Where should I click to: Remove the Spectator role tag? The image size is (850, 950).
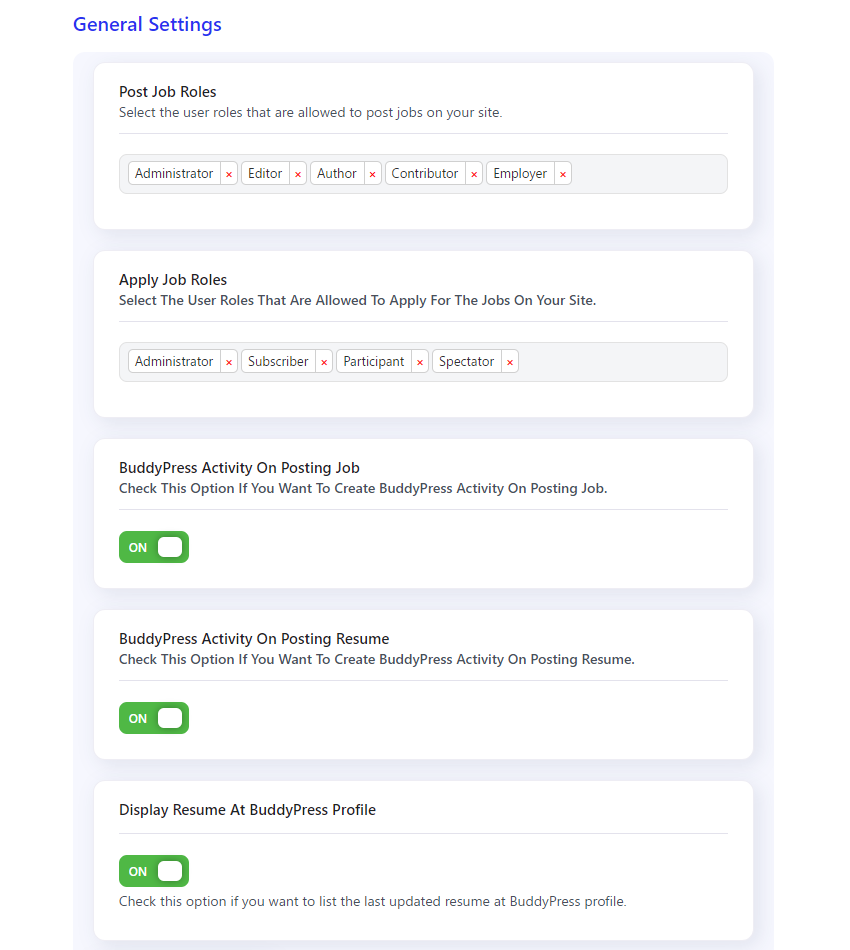point(510,362)
